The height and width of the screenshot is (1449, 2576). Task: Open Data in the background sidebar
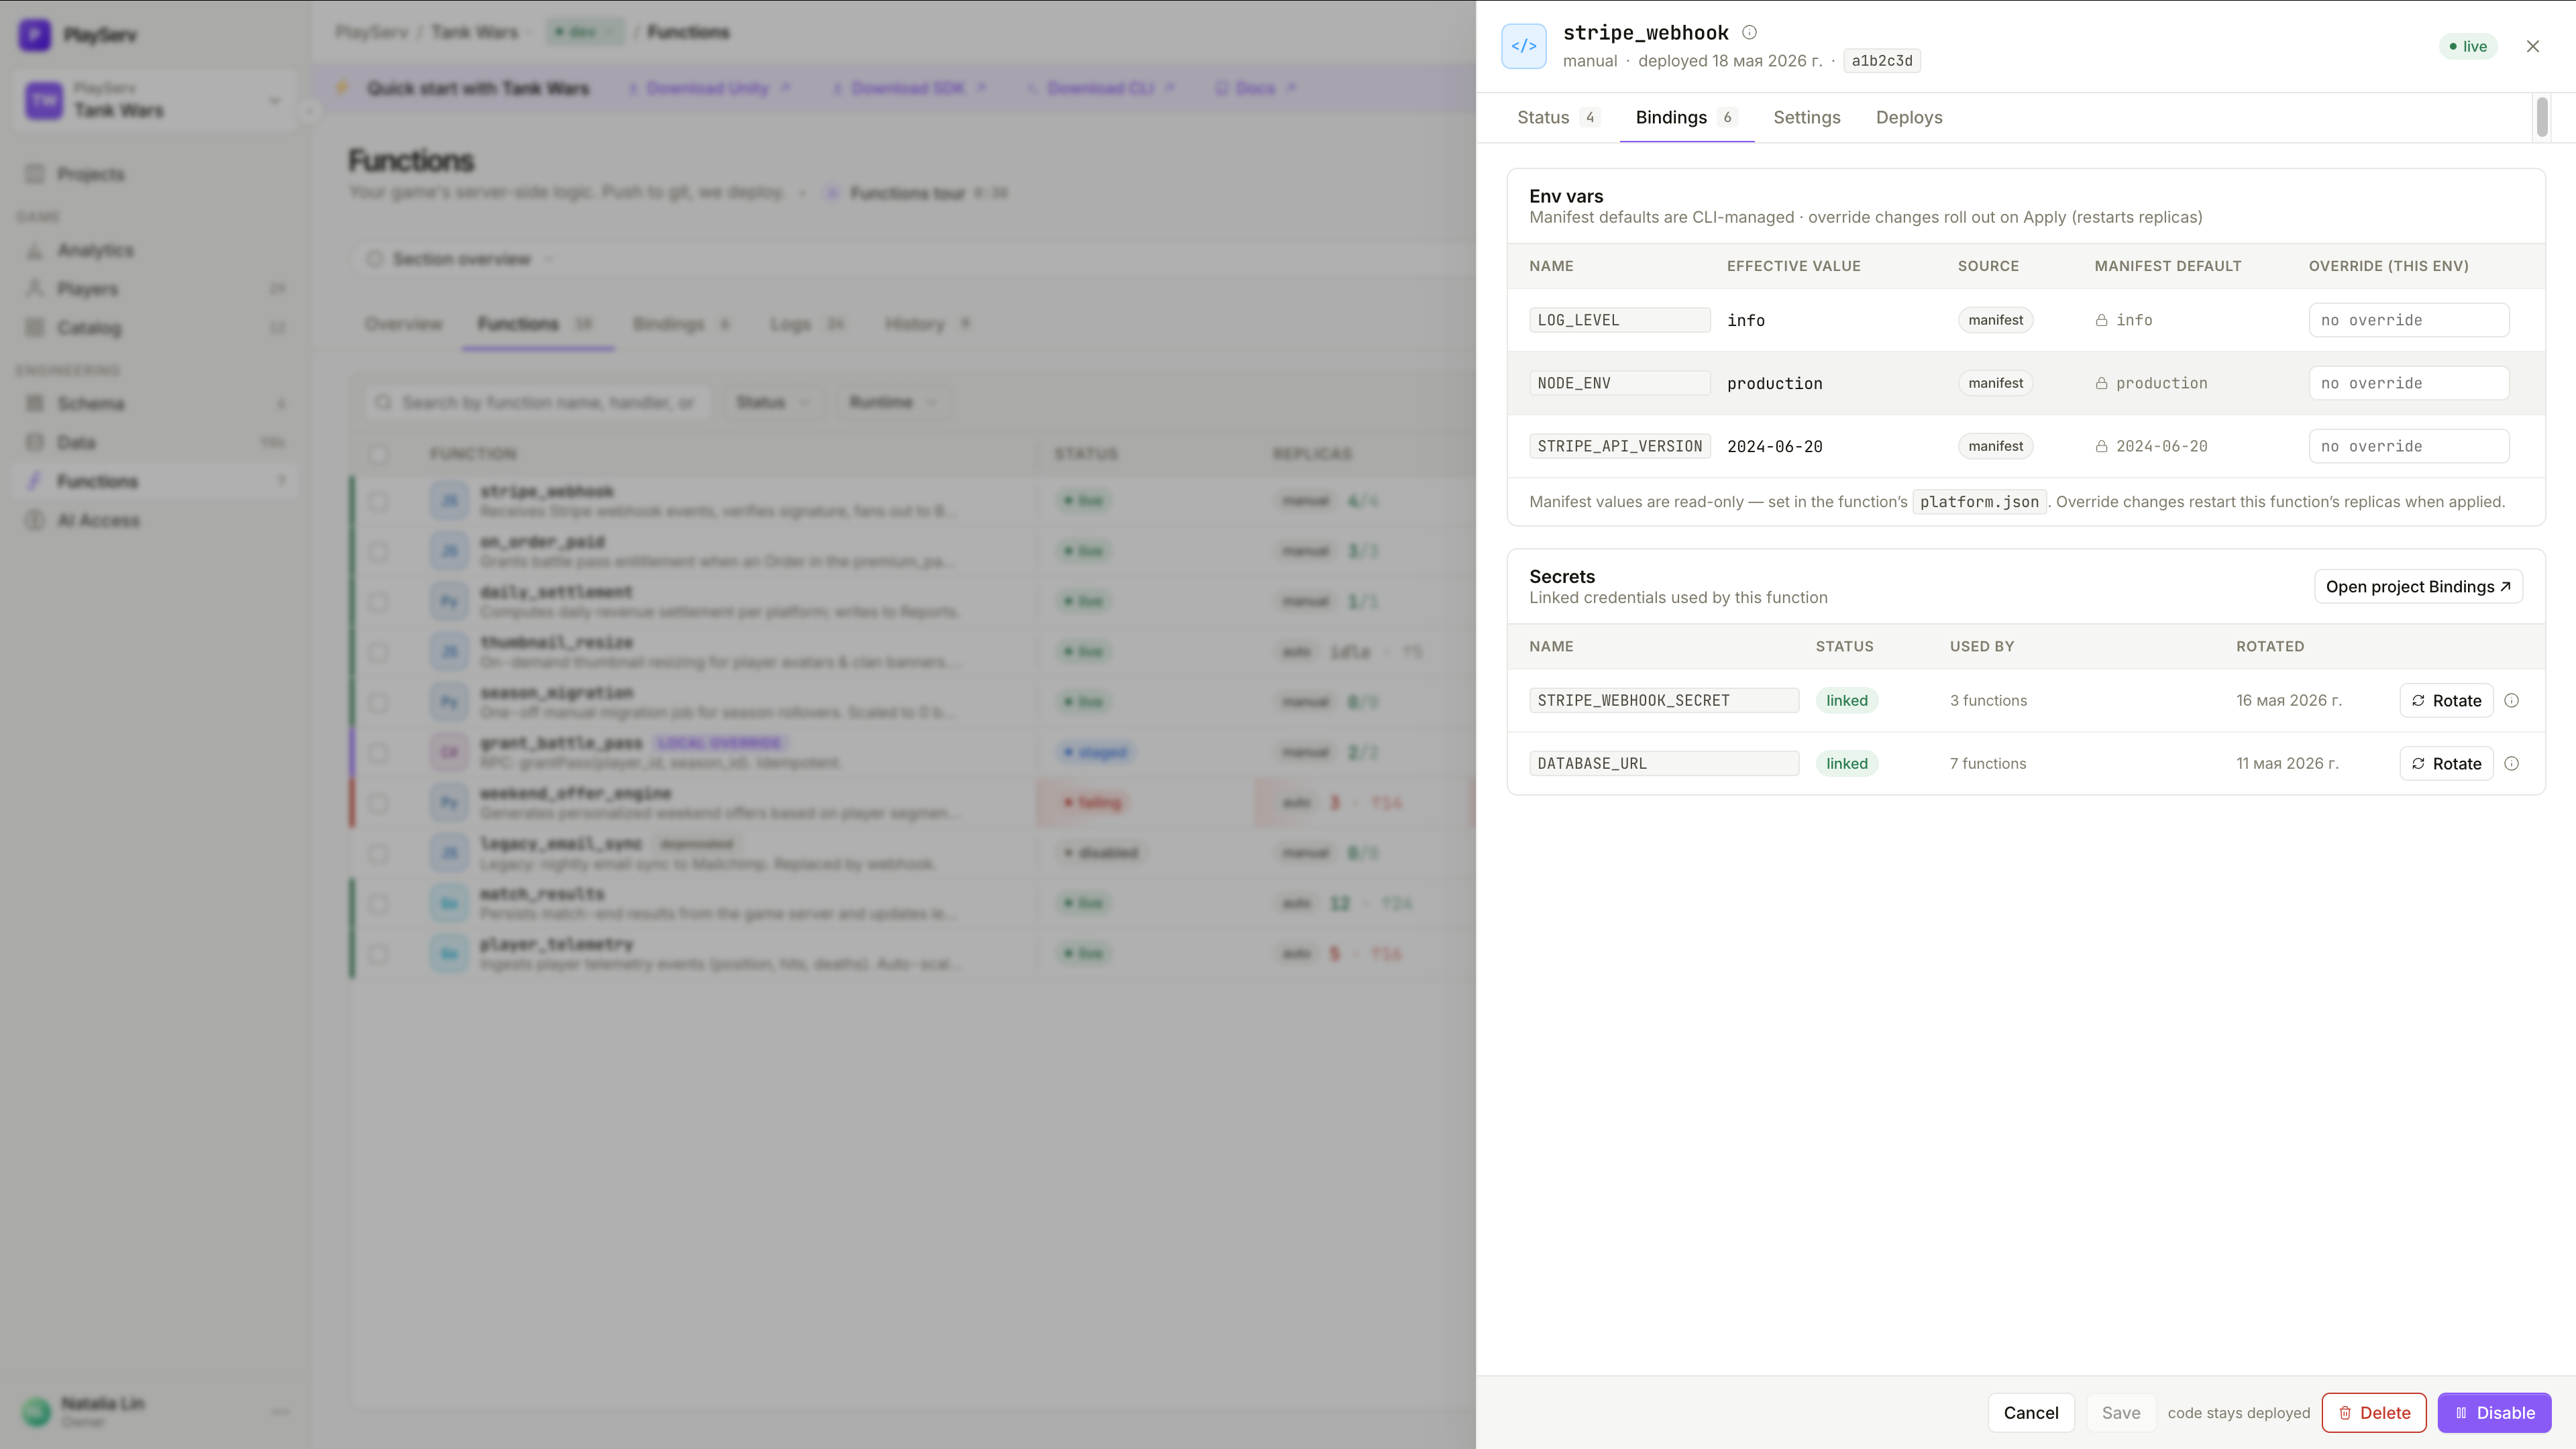(x=154, y=442)
